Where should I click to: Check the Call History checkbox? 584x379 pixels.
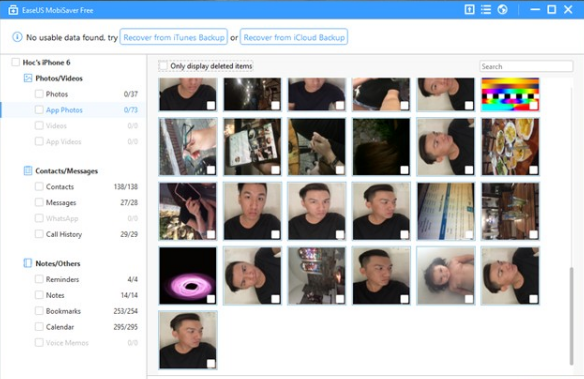point(39,234)
